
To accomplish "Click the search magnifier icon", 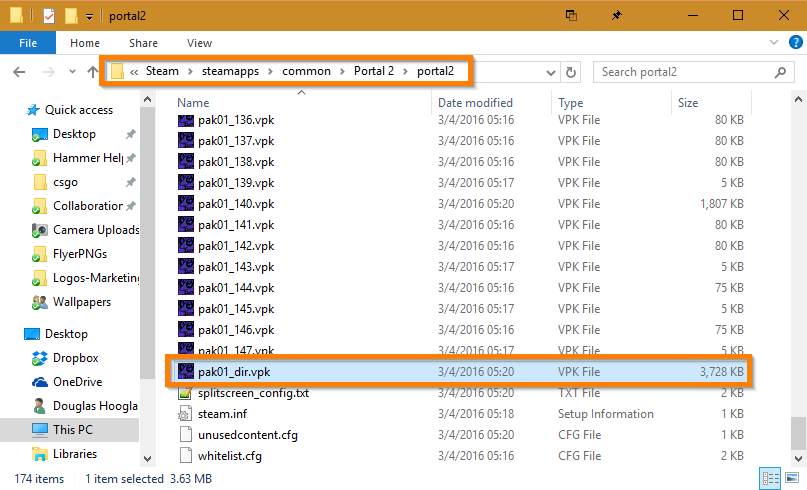I will 780,73.
